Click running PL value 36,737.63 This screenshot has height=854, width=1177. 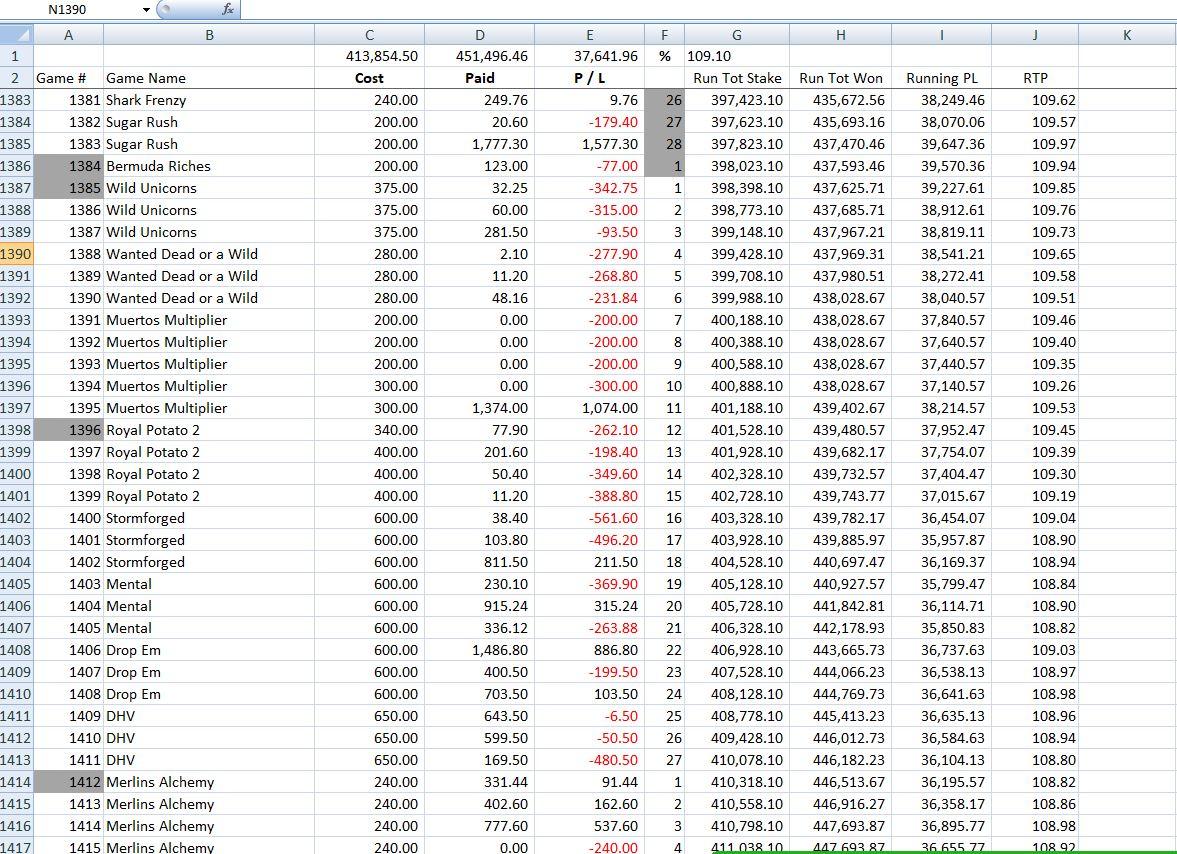(941, 650)
